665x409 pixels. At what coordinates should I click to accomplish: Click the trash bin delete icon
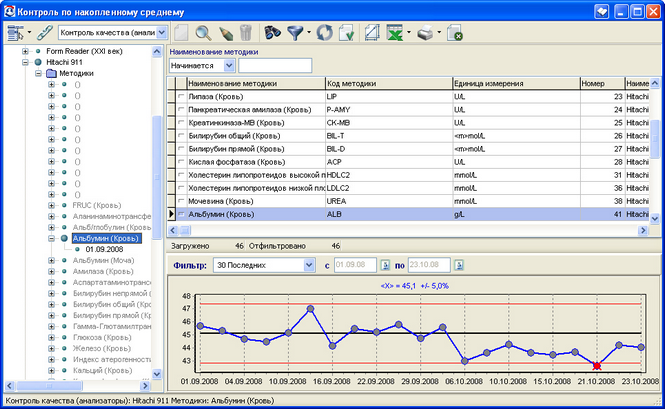click(246, 33)
